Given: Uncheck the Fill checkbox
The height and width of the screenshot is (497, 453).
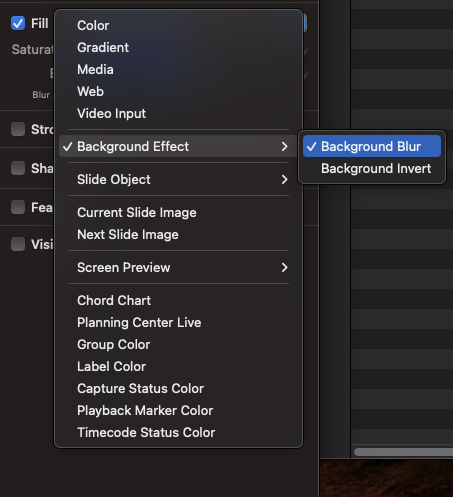Looking at the screenshot, I should 18,23.
